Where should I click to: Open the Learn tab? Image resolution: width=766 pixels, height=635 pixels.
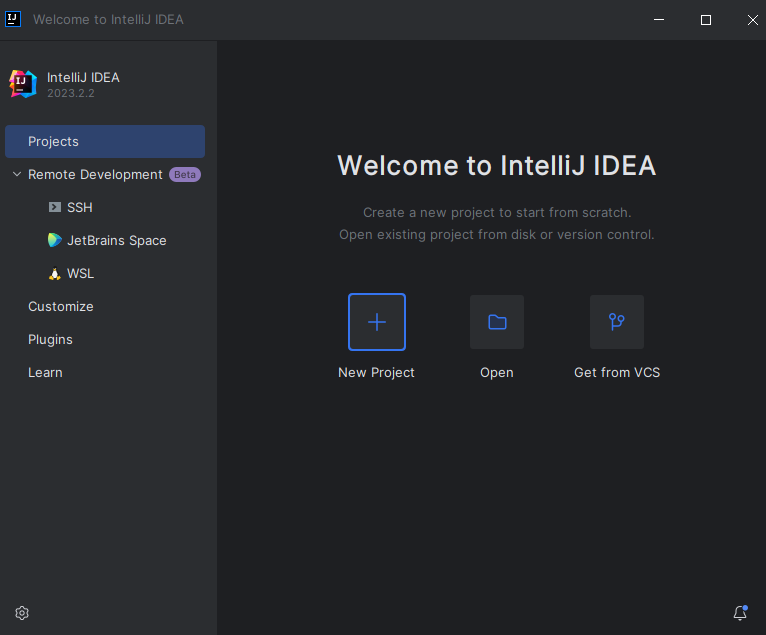click(45, 373)
